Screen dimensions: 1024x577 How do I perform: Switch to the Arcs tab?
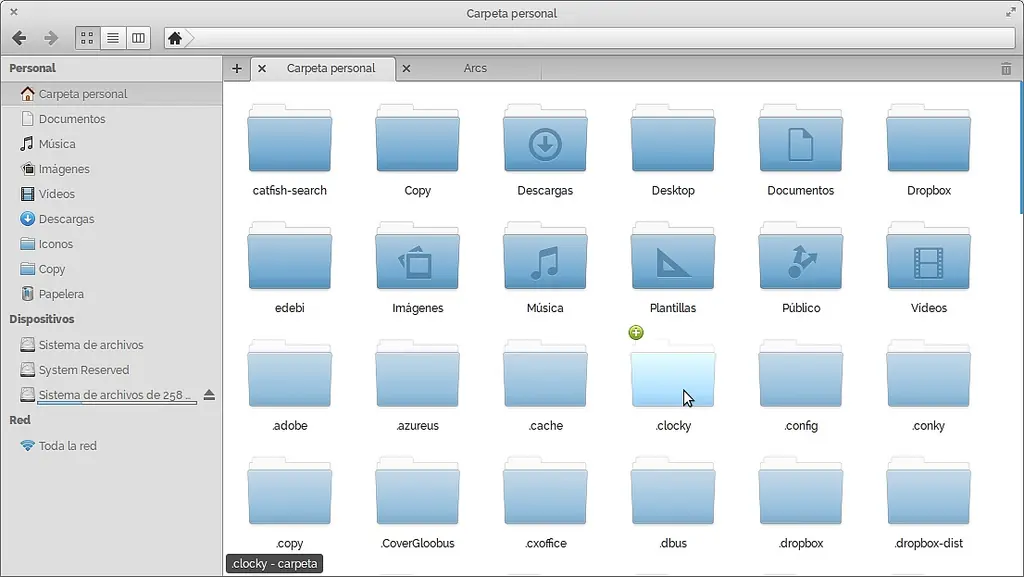[x=475, y=69]
